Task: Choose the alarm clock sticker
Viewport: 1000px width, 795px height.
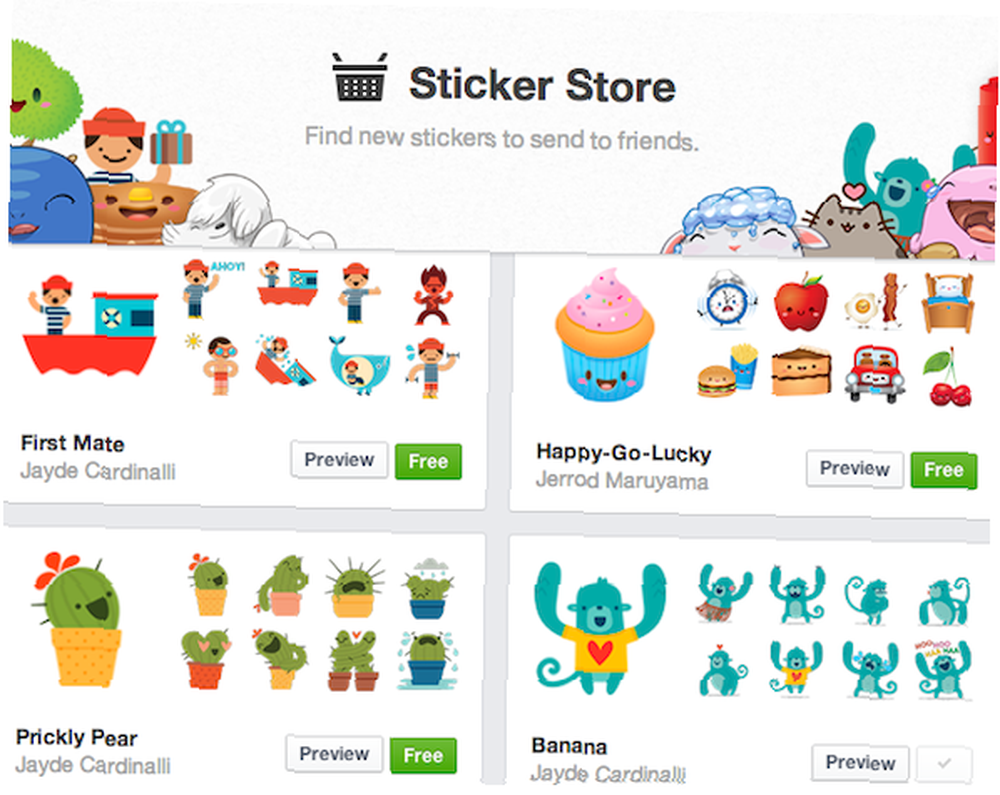Action: 727,299
